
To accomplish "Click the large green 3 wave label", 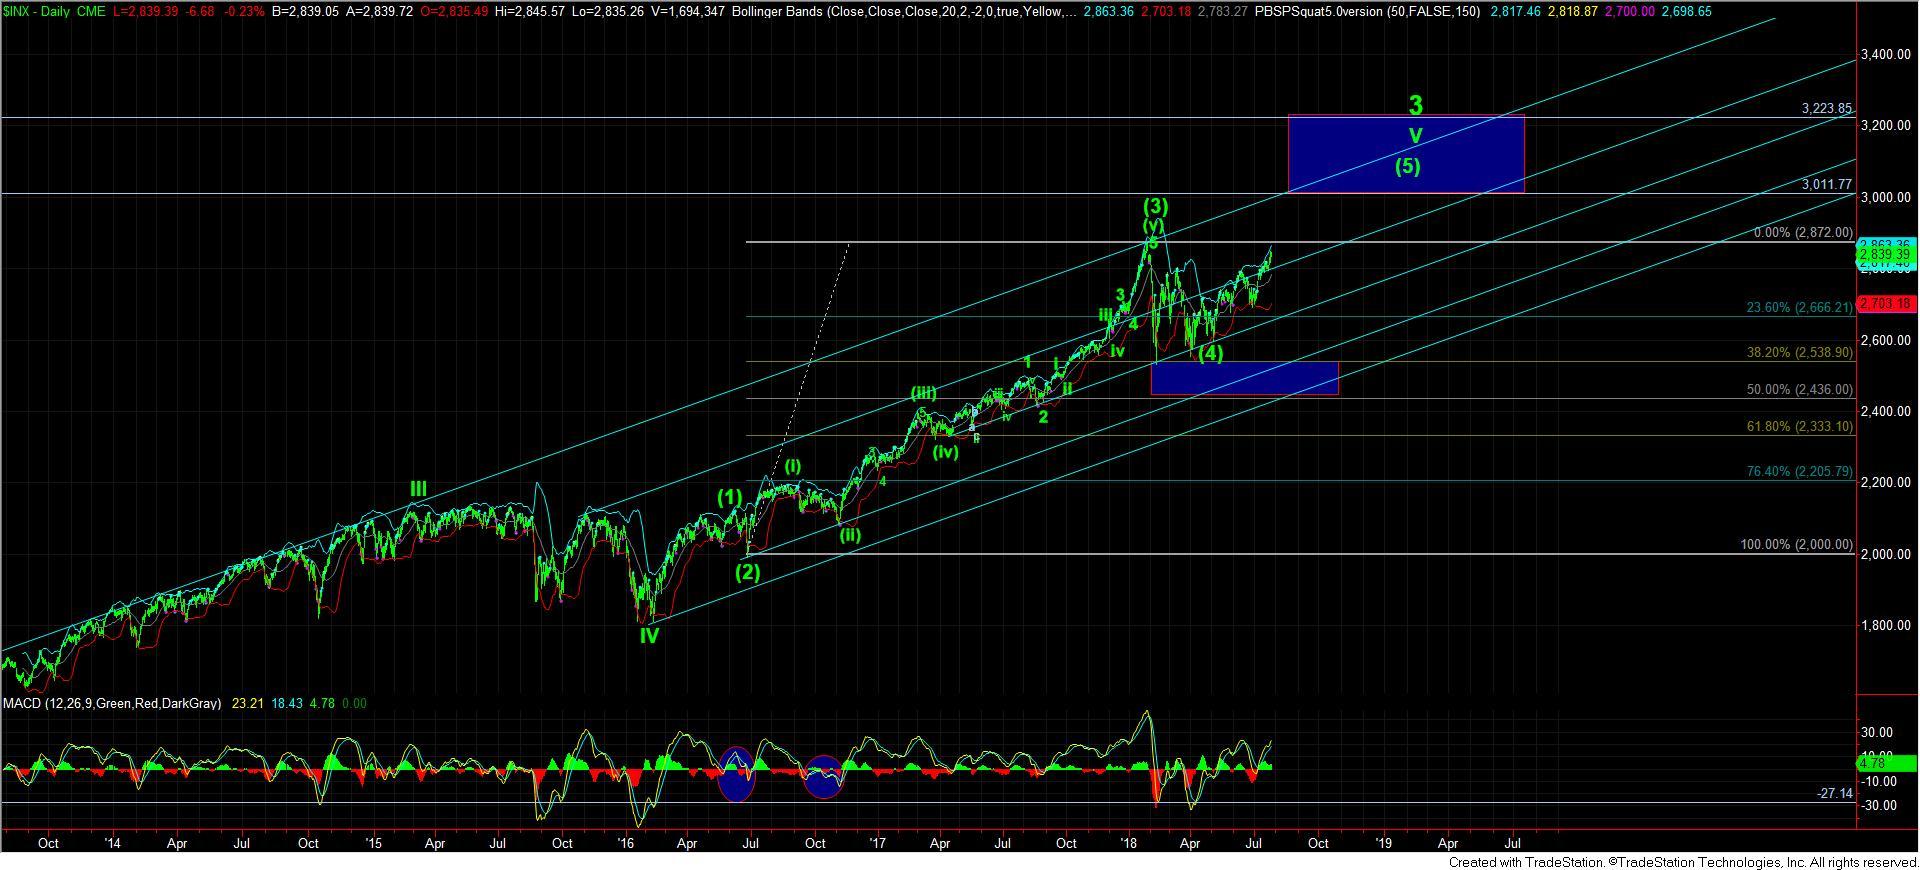I will tap(1415, 104).
